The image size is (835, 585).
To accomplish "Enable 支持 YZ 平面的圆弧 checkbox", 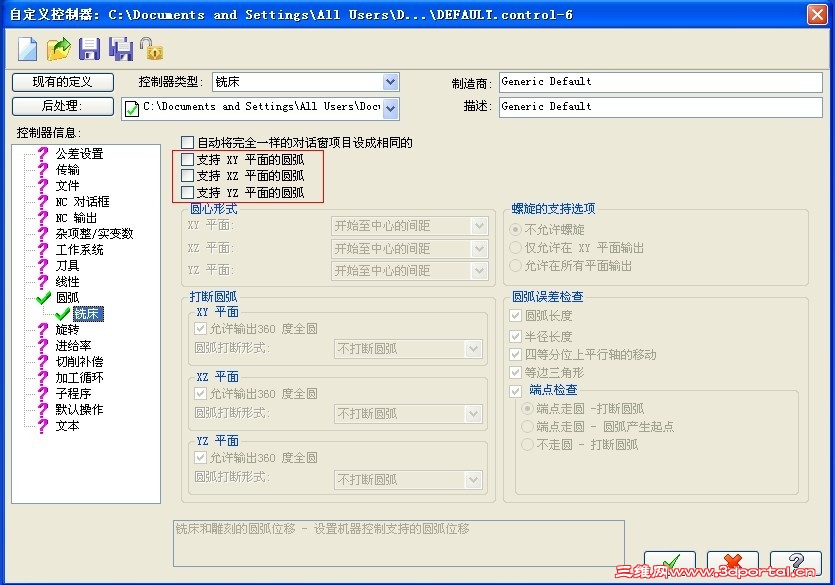I will [x=187, y=192].
